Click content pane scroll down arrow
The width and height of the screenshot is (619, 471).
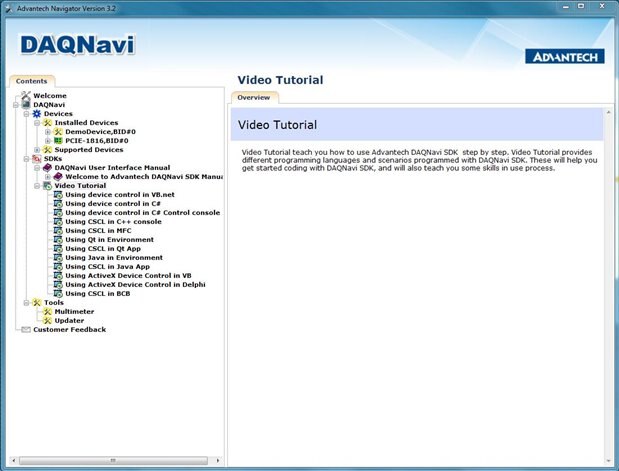(x=608, y=461)
